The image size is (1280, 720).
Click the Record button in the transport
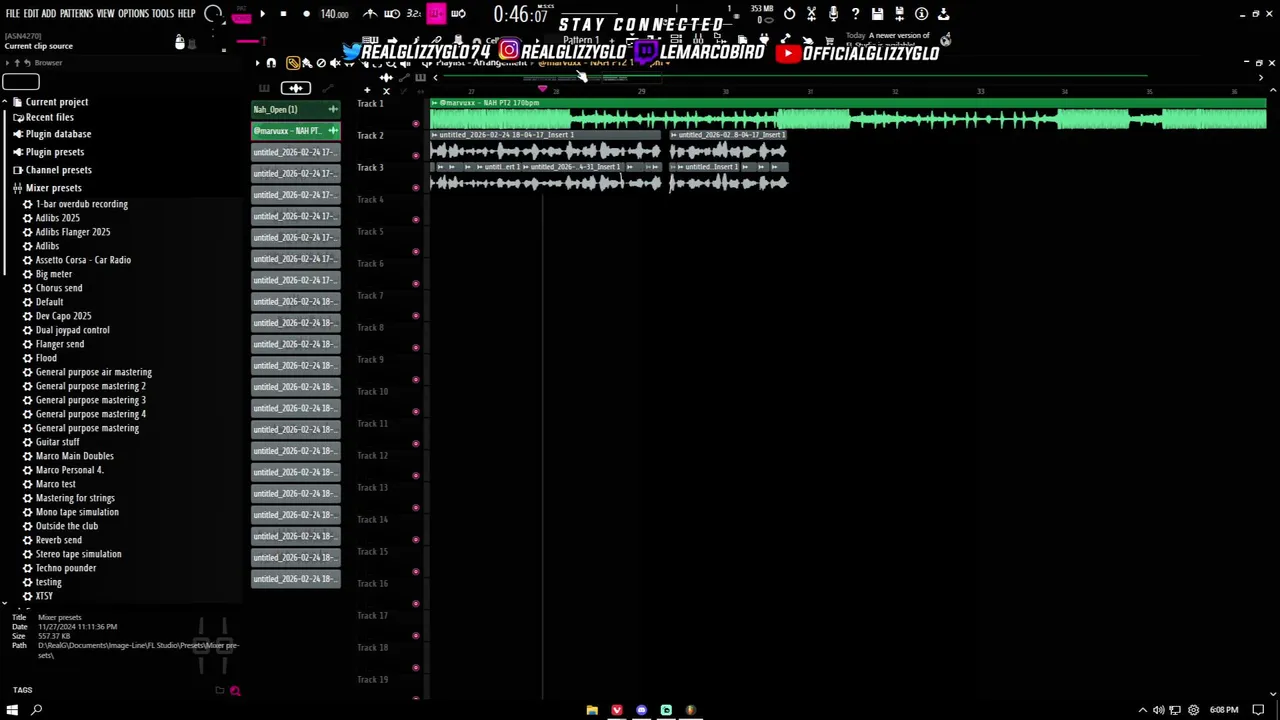coord(306,14)
